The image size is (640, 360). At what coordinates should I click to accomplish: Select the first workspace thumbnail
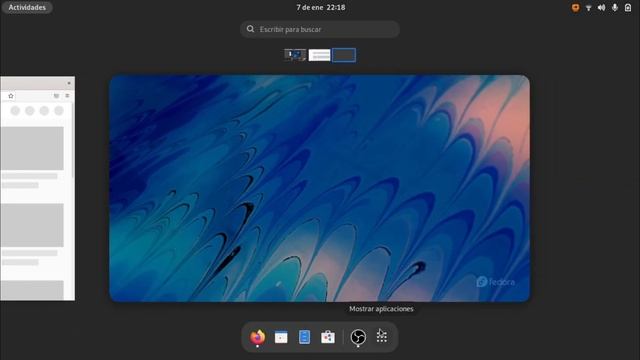(x=295, y=55)
